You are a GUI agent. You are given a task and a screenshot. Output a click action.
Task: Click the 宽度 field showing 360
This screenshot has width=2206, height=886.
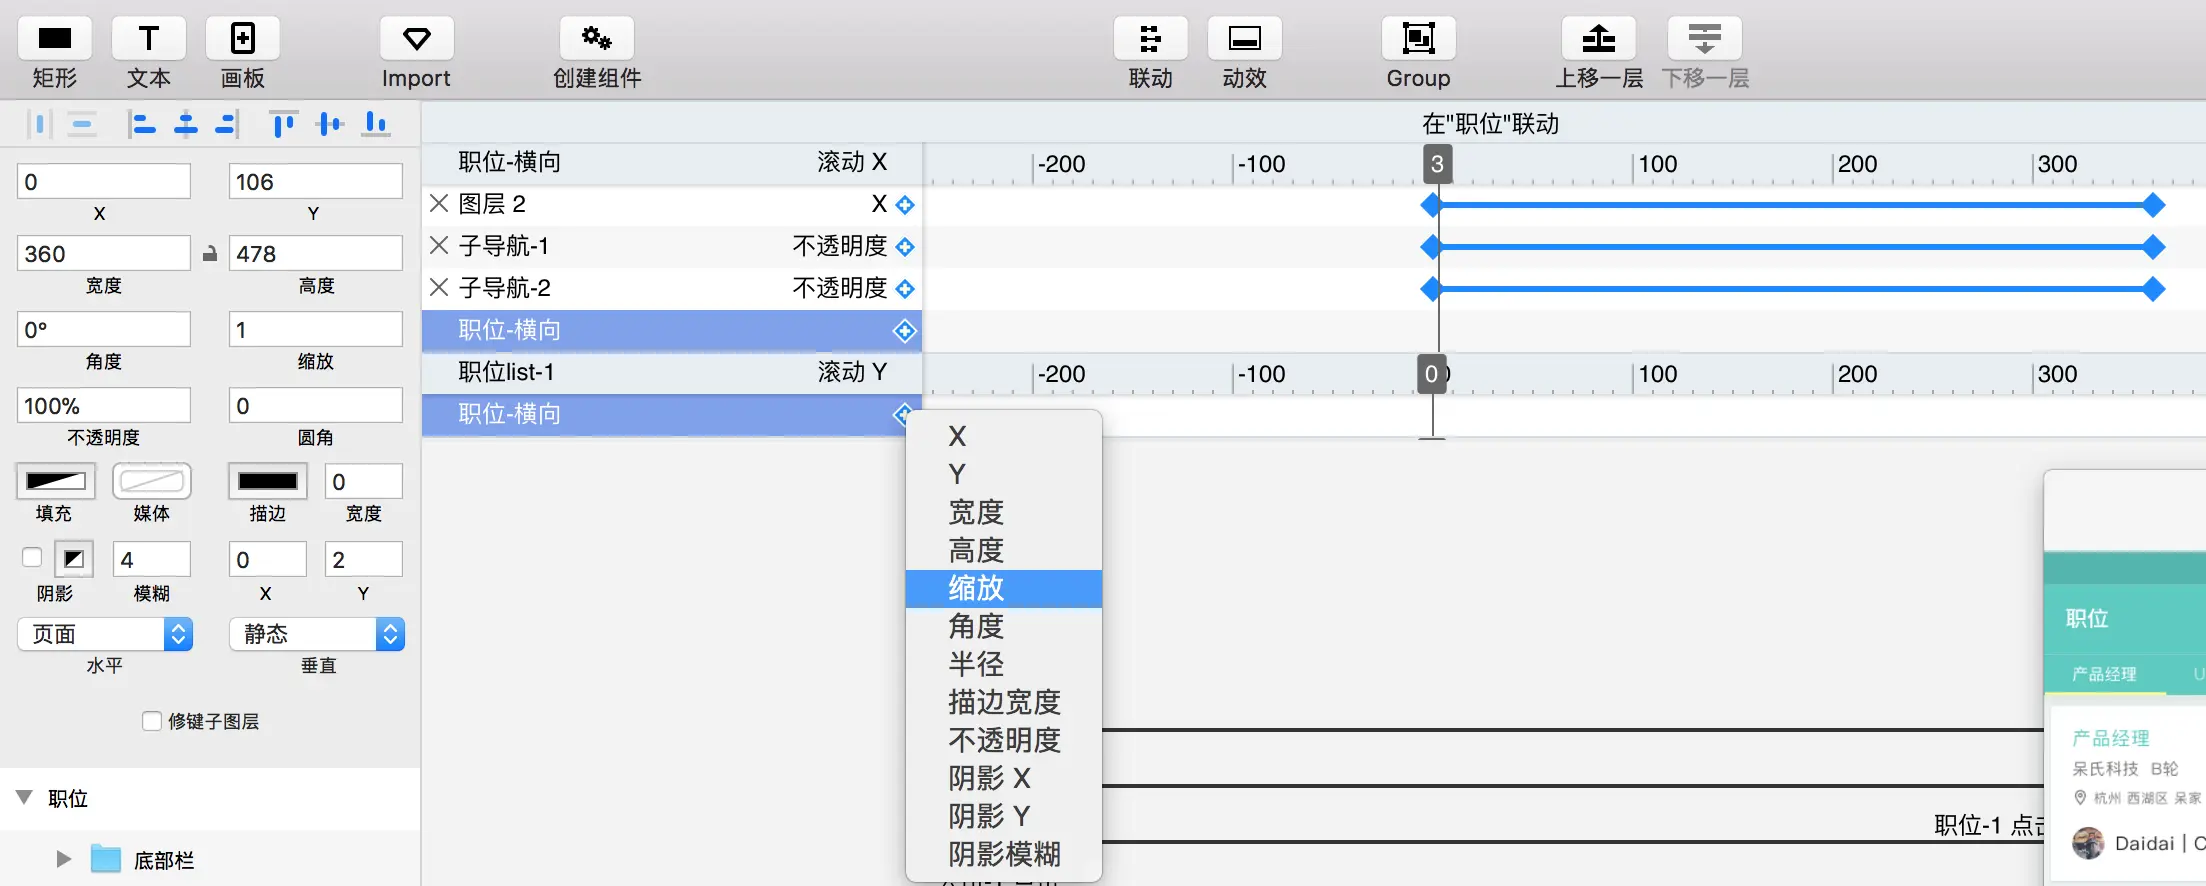tap(104, 253)
